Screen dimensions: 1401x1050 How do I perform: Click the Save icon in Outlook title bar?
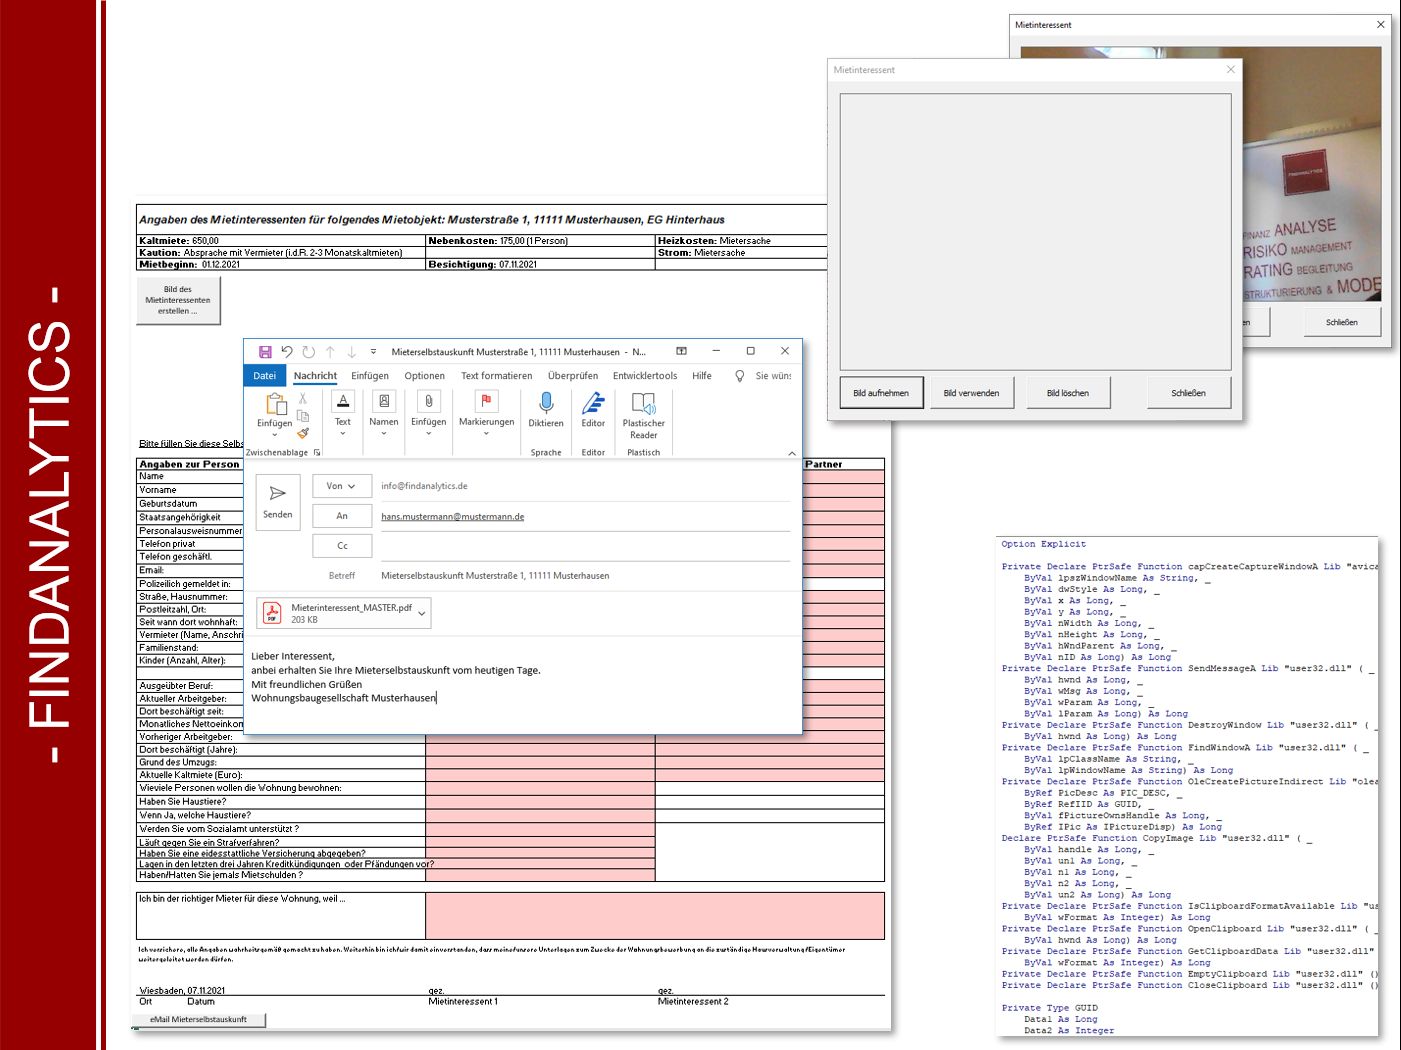pyautogui.click(x=265, y=352)
